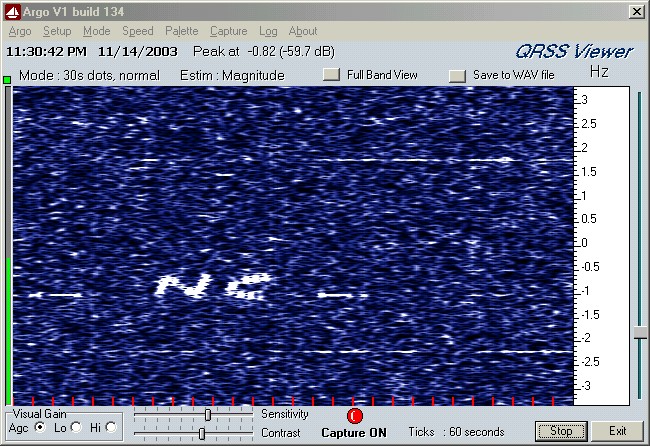Click the Sensitivity slider handle

[x=208, y=414]
